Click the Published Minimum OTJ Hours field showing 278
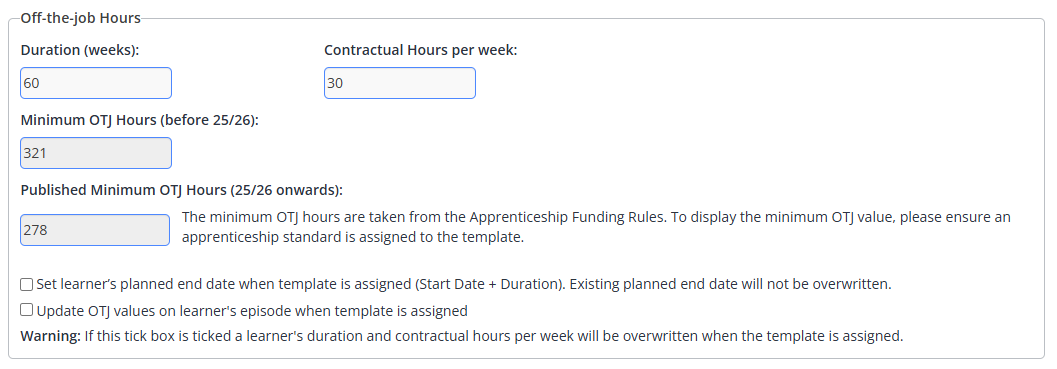Image resolution: width=1057 pixels, height=369 pixels. click(95, 230)
